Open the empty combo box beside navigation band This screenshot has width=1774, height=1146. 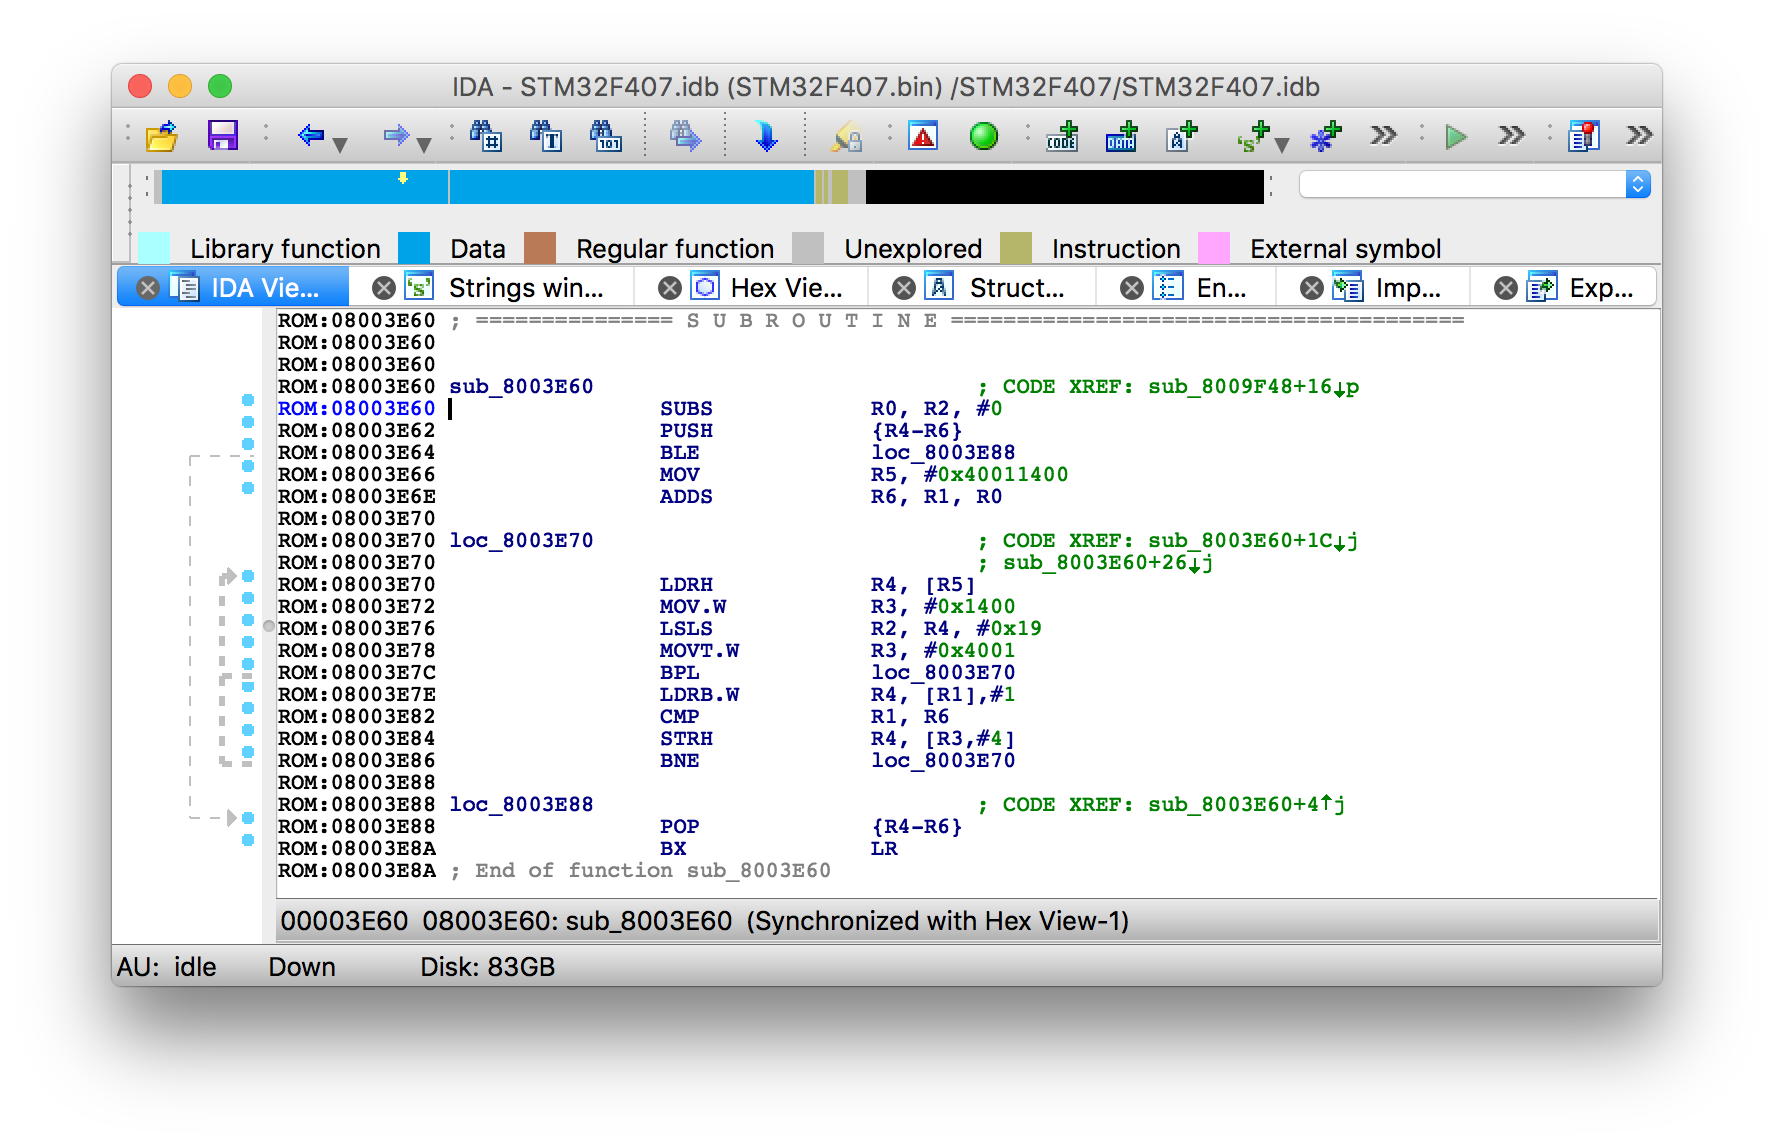coord(1475,185)
